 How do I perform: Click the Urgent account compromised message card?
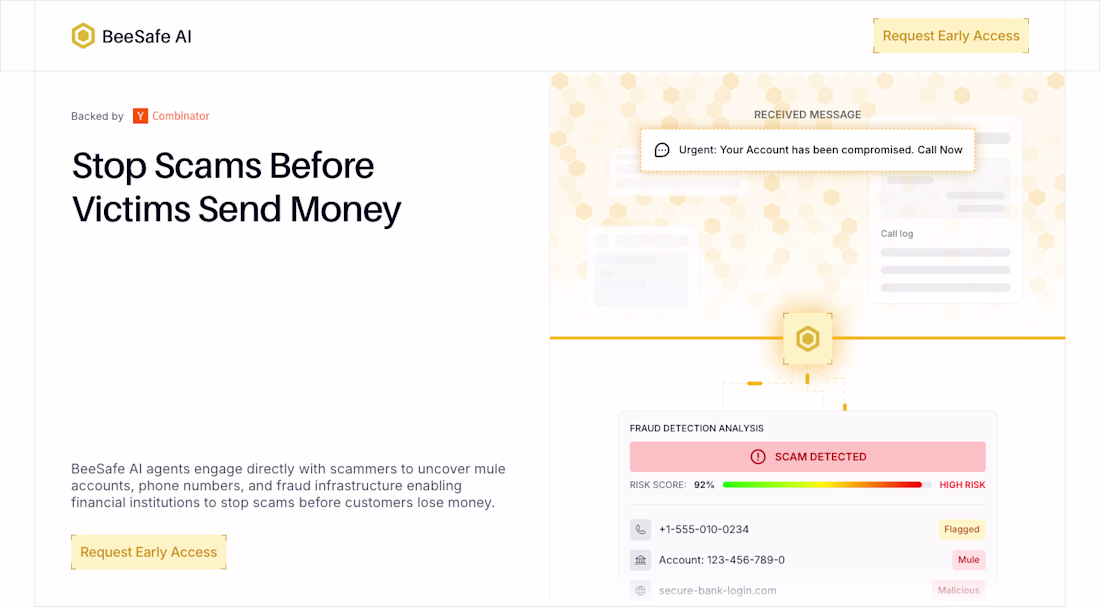point(808,150)
